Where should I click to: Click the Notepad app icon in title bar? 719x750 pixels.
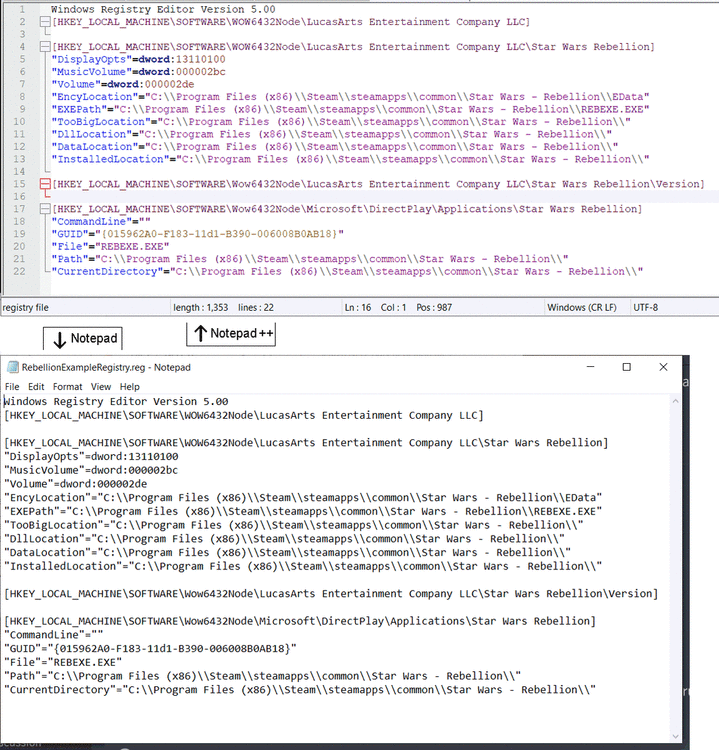click(x=13, y=367)
